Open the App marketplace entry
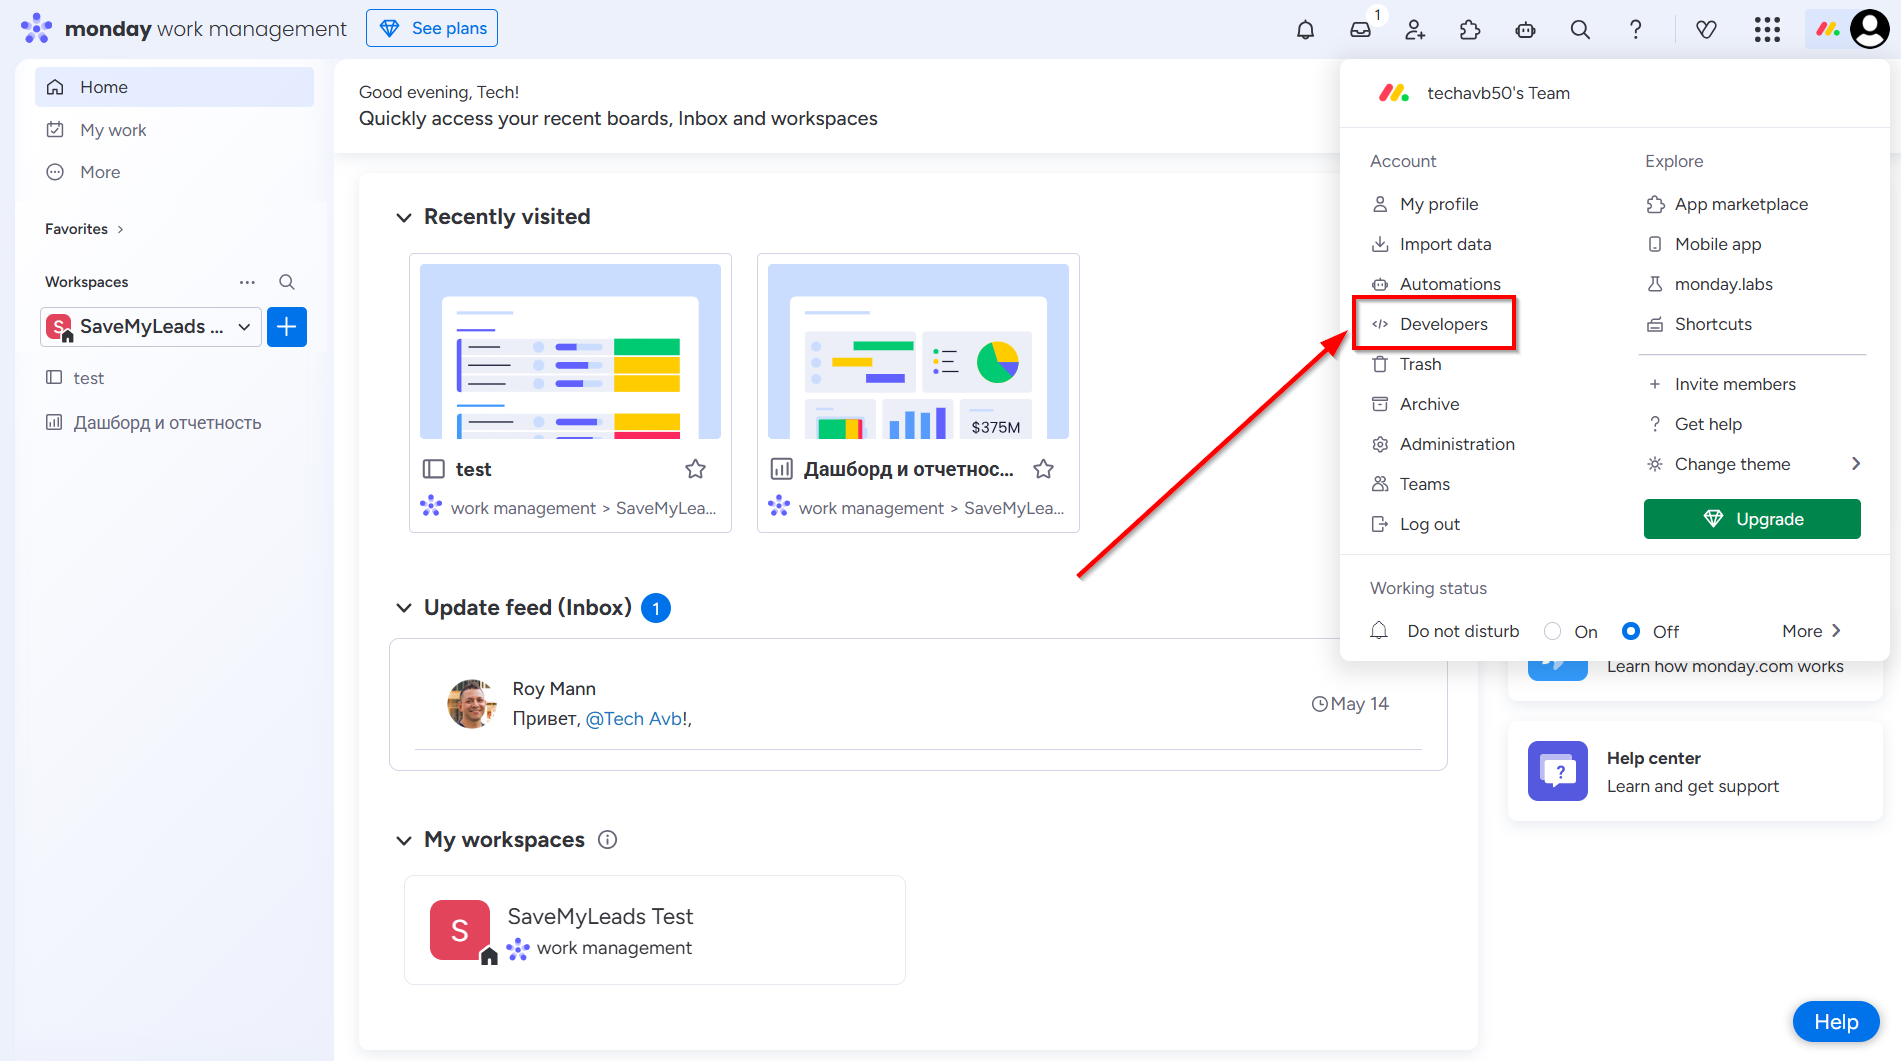1901x1061 pixels. [1741, 204]
